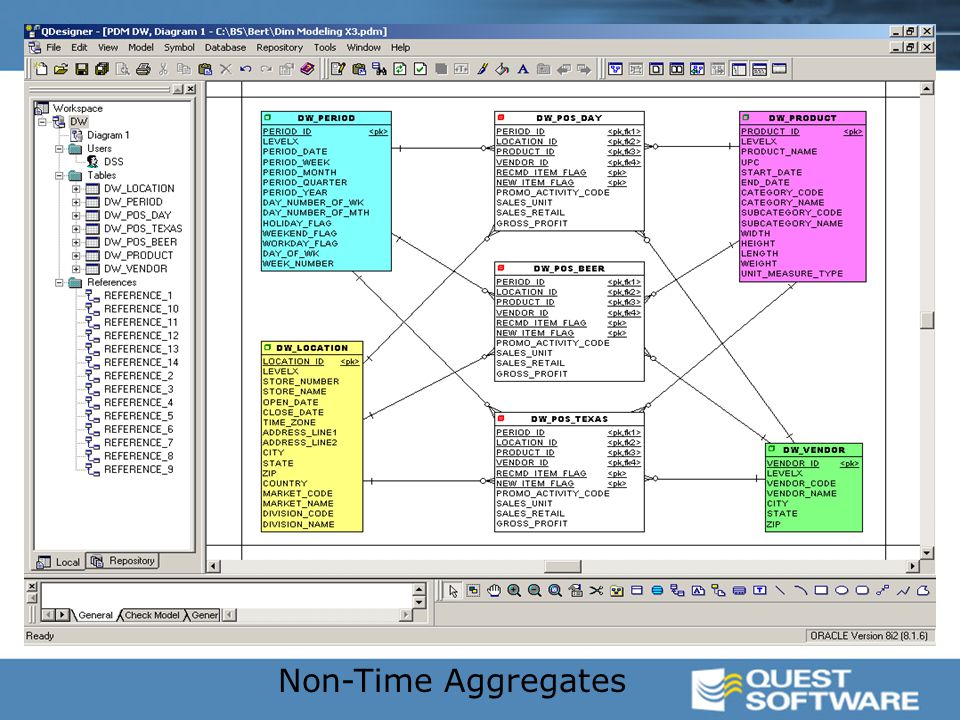Select the blue View cylinder tool
The width and height of the screenshot is (960, 720).
658,591
